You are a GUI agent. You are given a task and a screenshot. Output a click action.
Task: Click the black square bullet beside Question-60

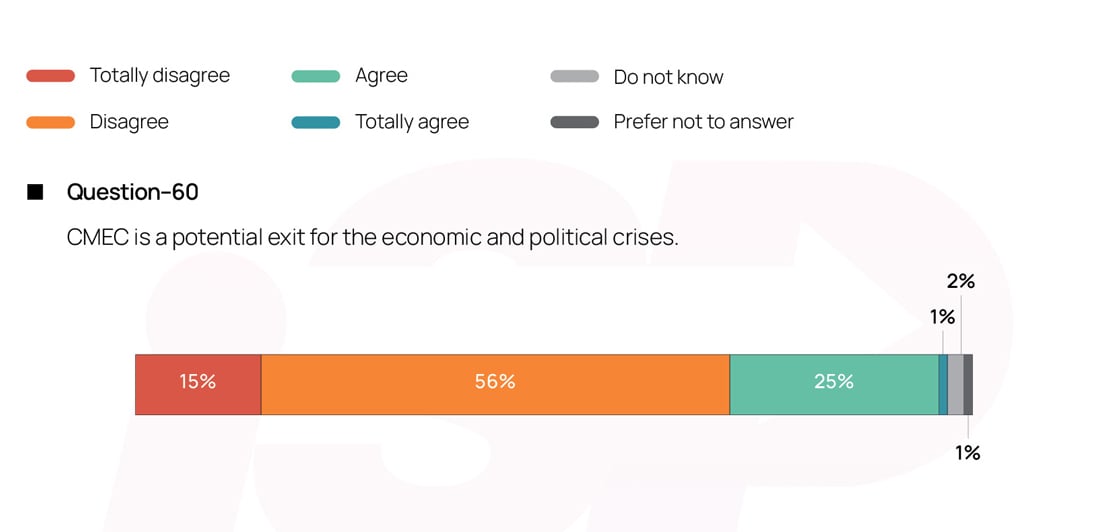click(35, 192)
